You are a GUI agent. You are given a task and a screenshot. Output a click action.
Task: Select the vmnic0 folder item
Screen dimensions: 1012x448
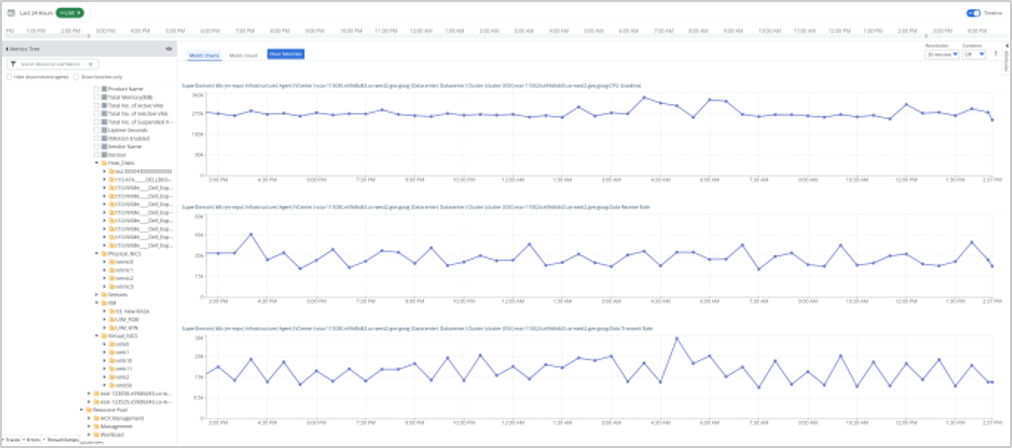121,261
